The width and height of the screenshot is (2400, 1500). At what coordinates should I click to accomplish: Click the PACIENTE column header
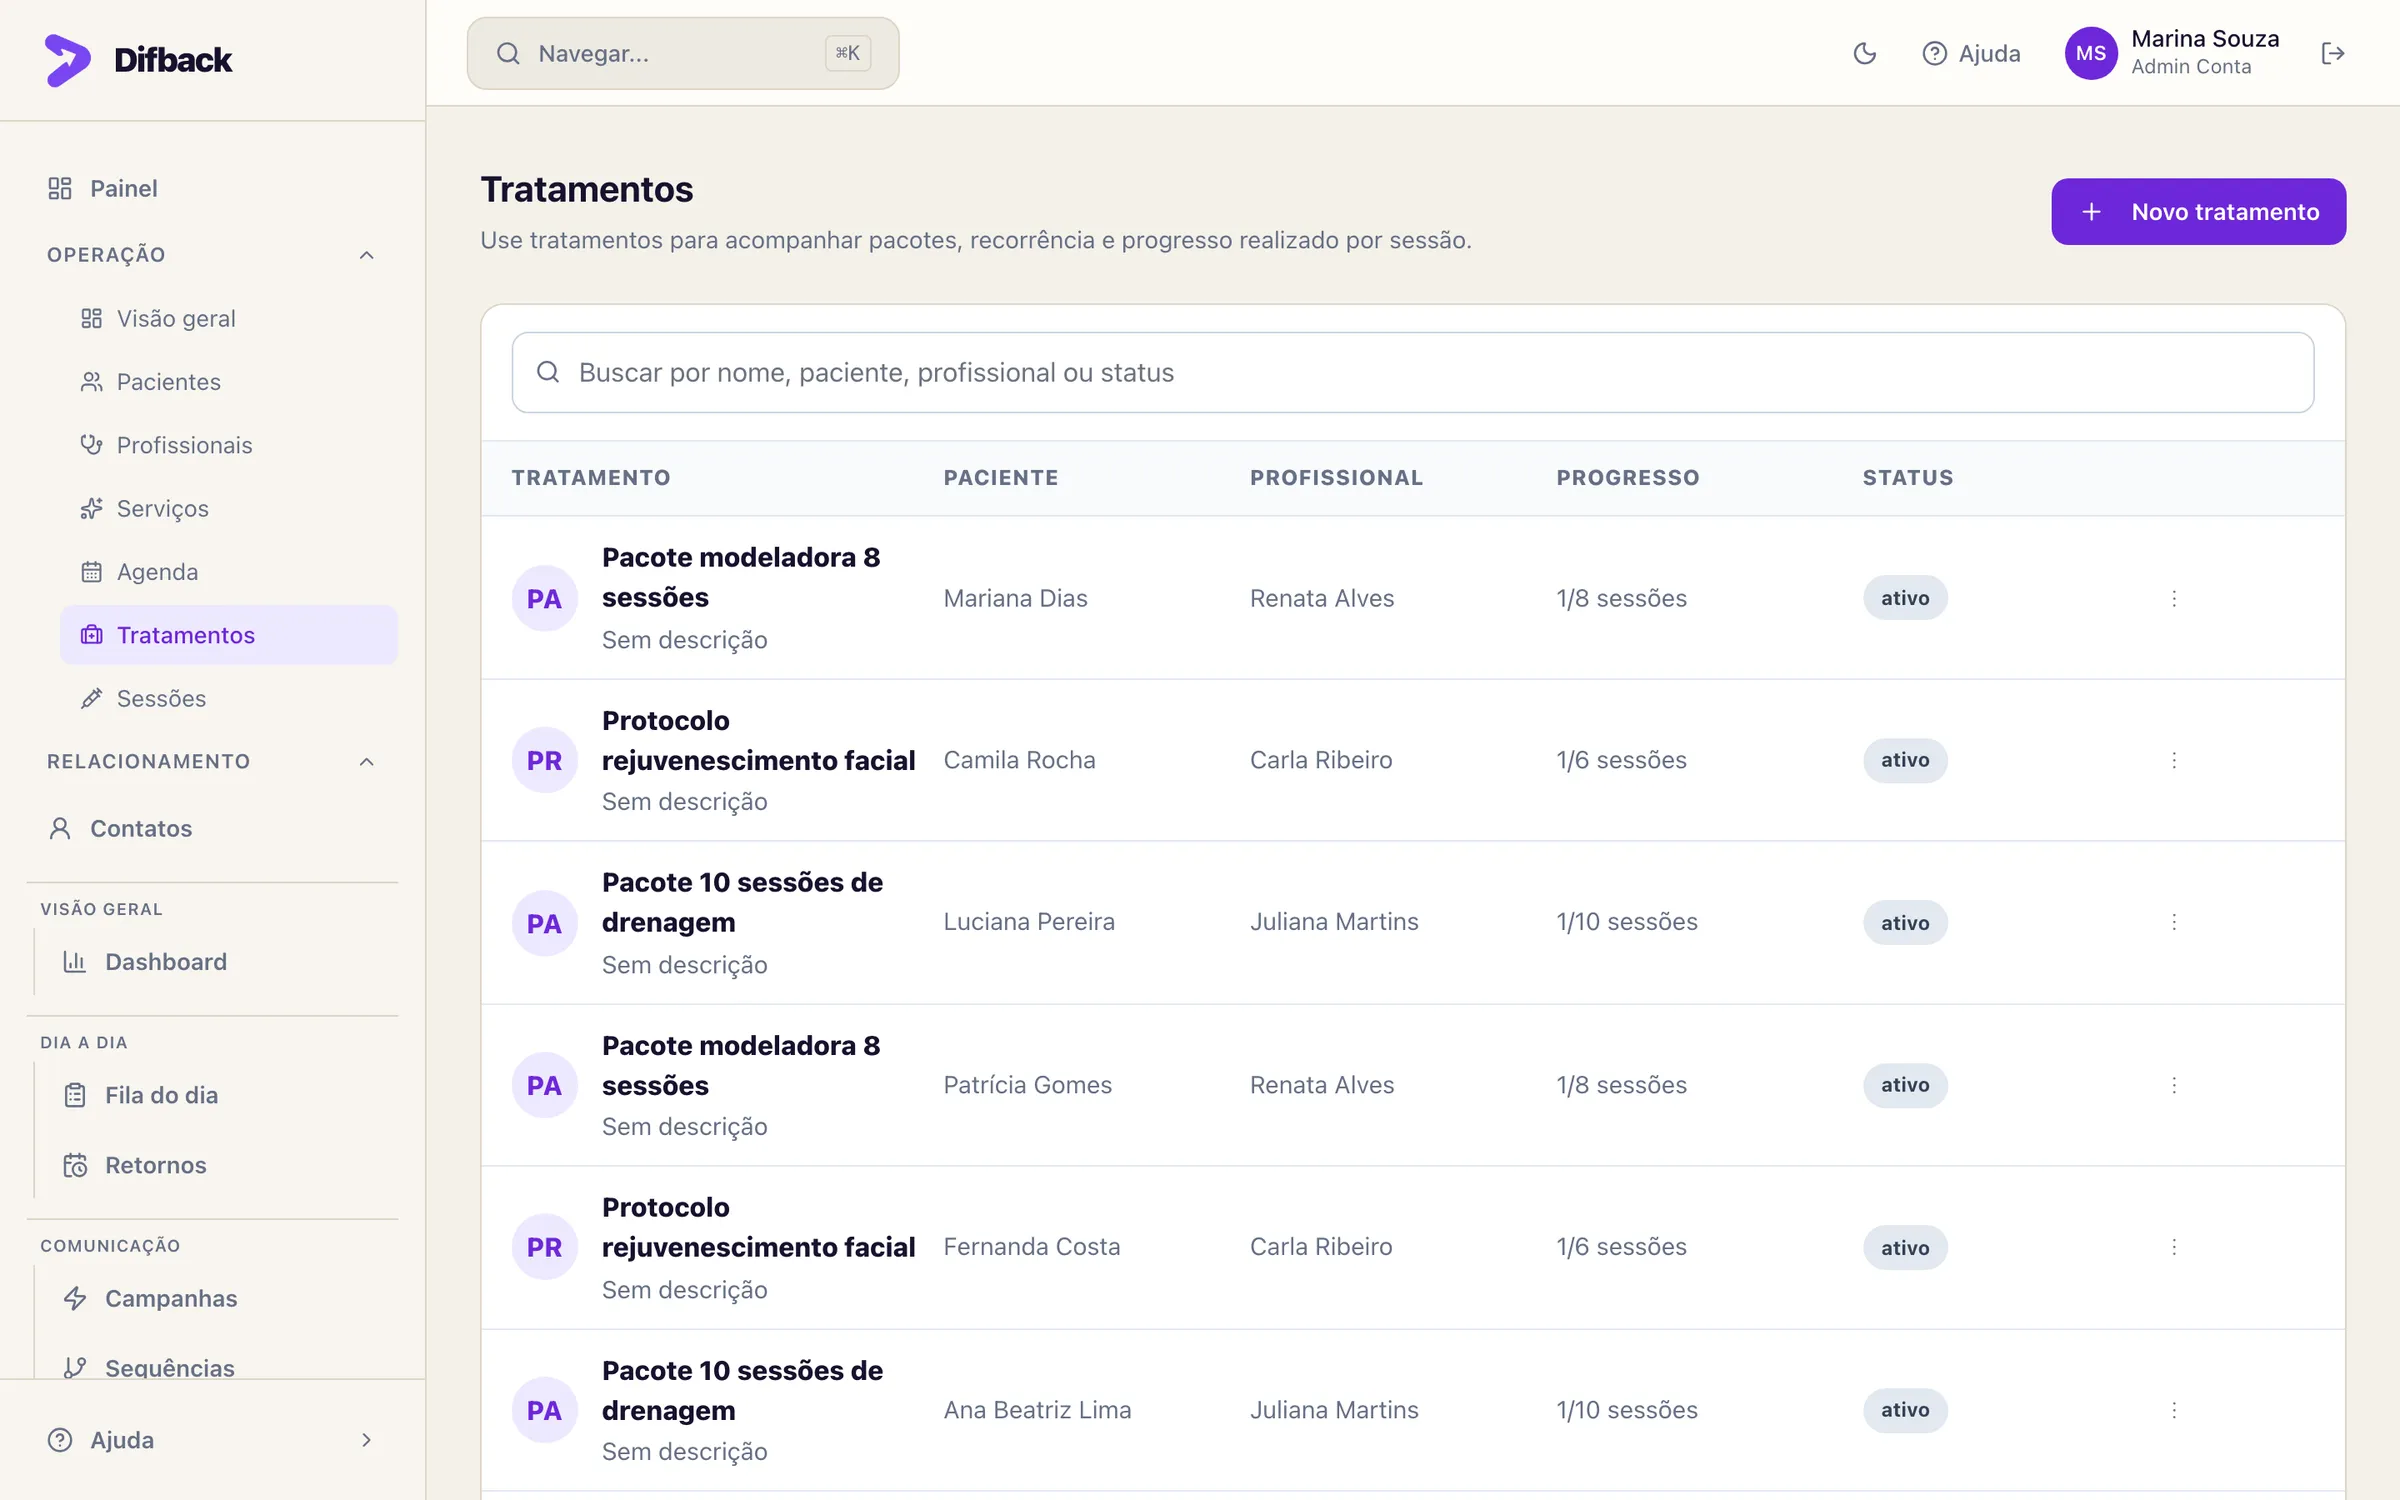[x=1001, y=478]
